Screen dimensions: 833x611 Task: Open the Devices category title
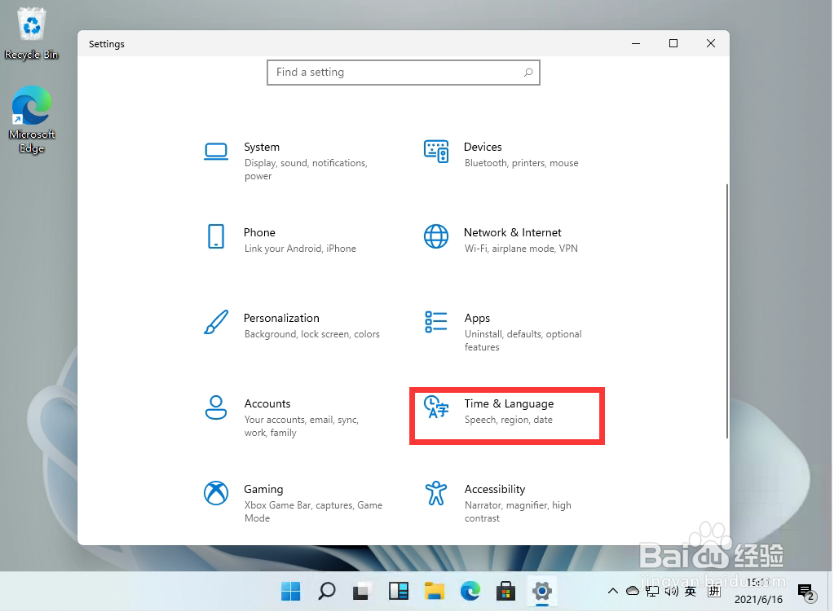[483, 147]
